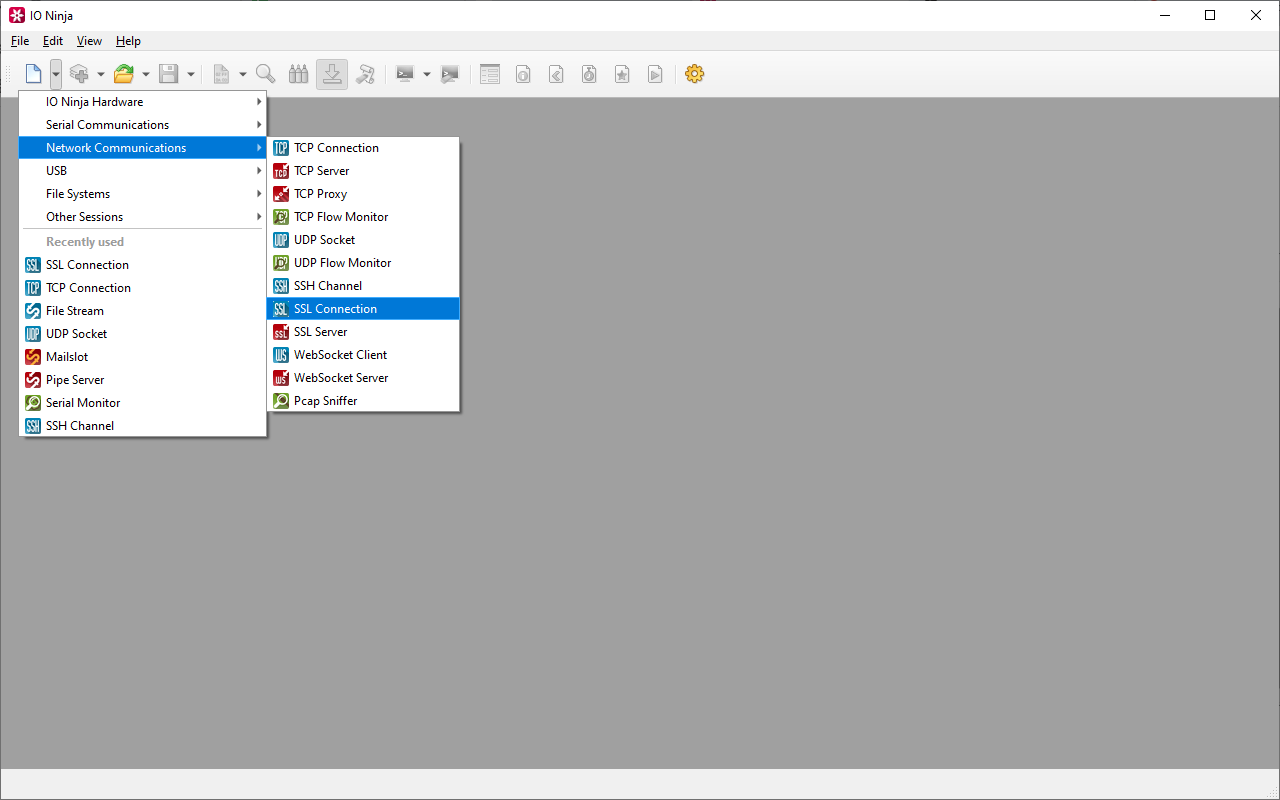1280x800 pixels.
Task: Expand the USB submenu
Action: (143, 171)
